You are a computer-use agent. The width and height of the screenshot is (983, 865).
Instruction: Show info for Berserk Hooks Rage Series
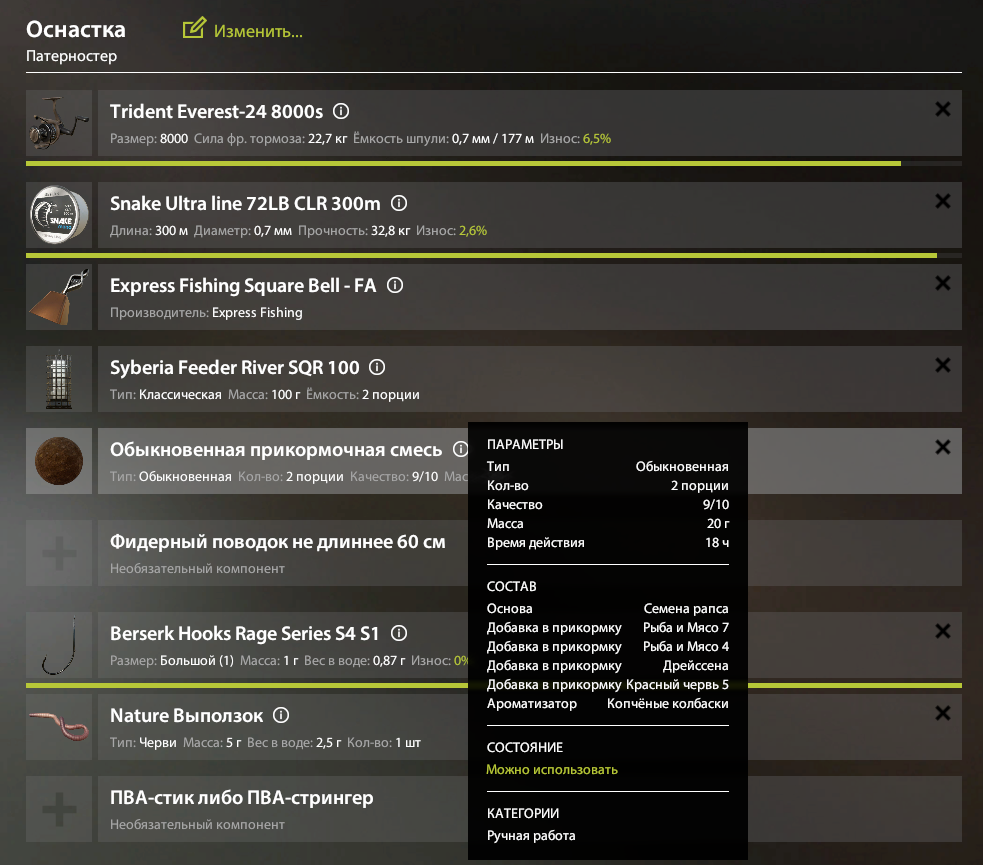[399, 633]
